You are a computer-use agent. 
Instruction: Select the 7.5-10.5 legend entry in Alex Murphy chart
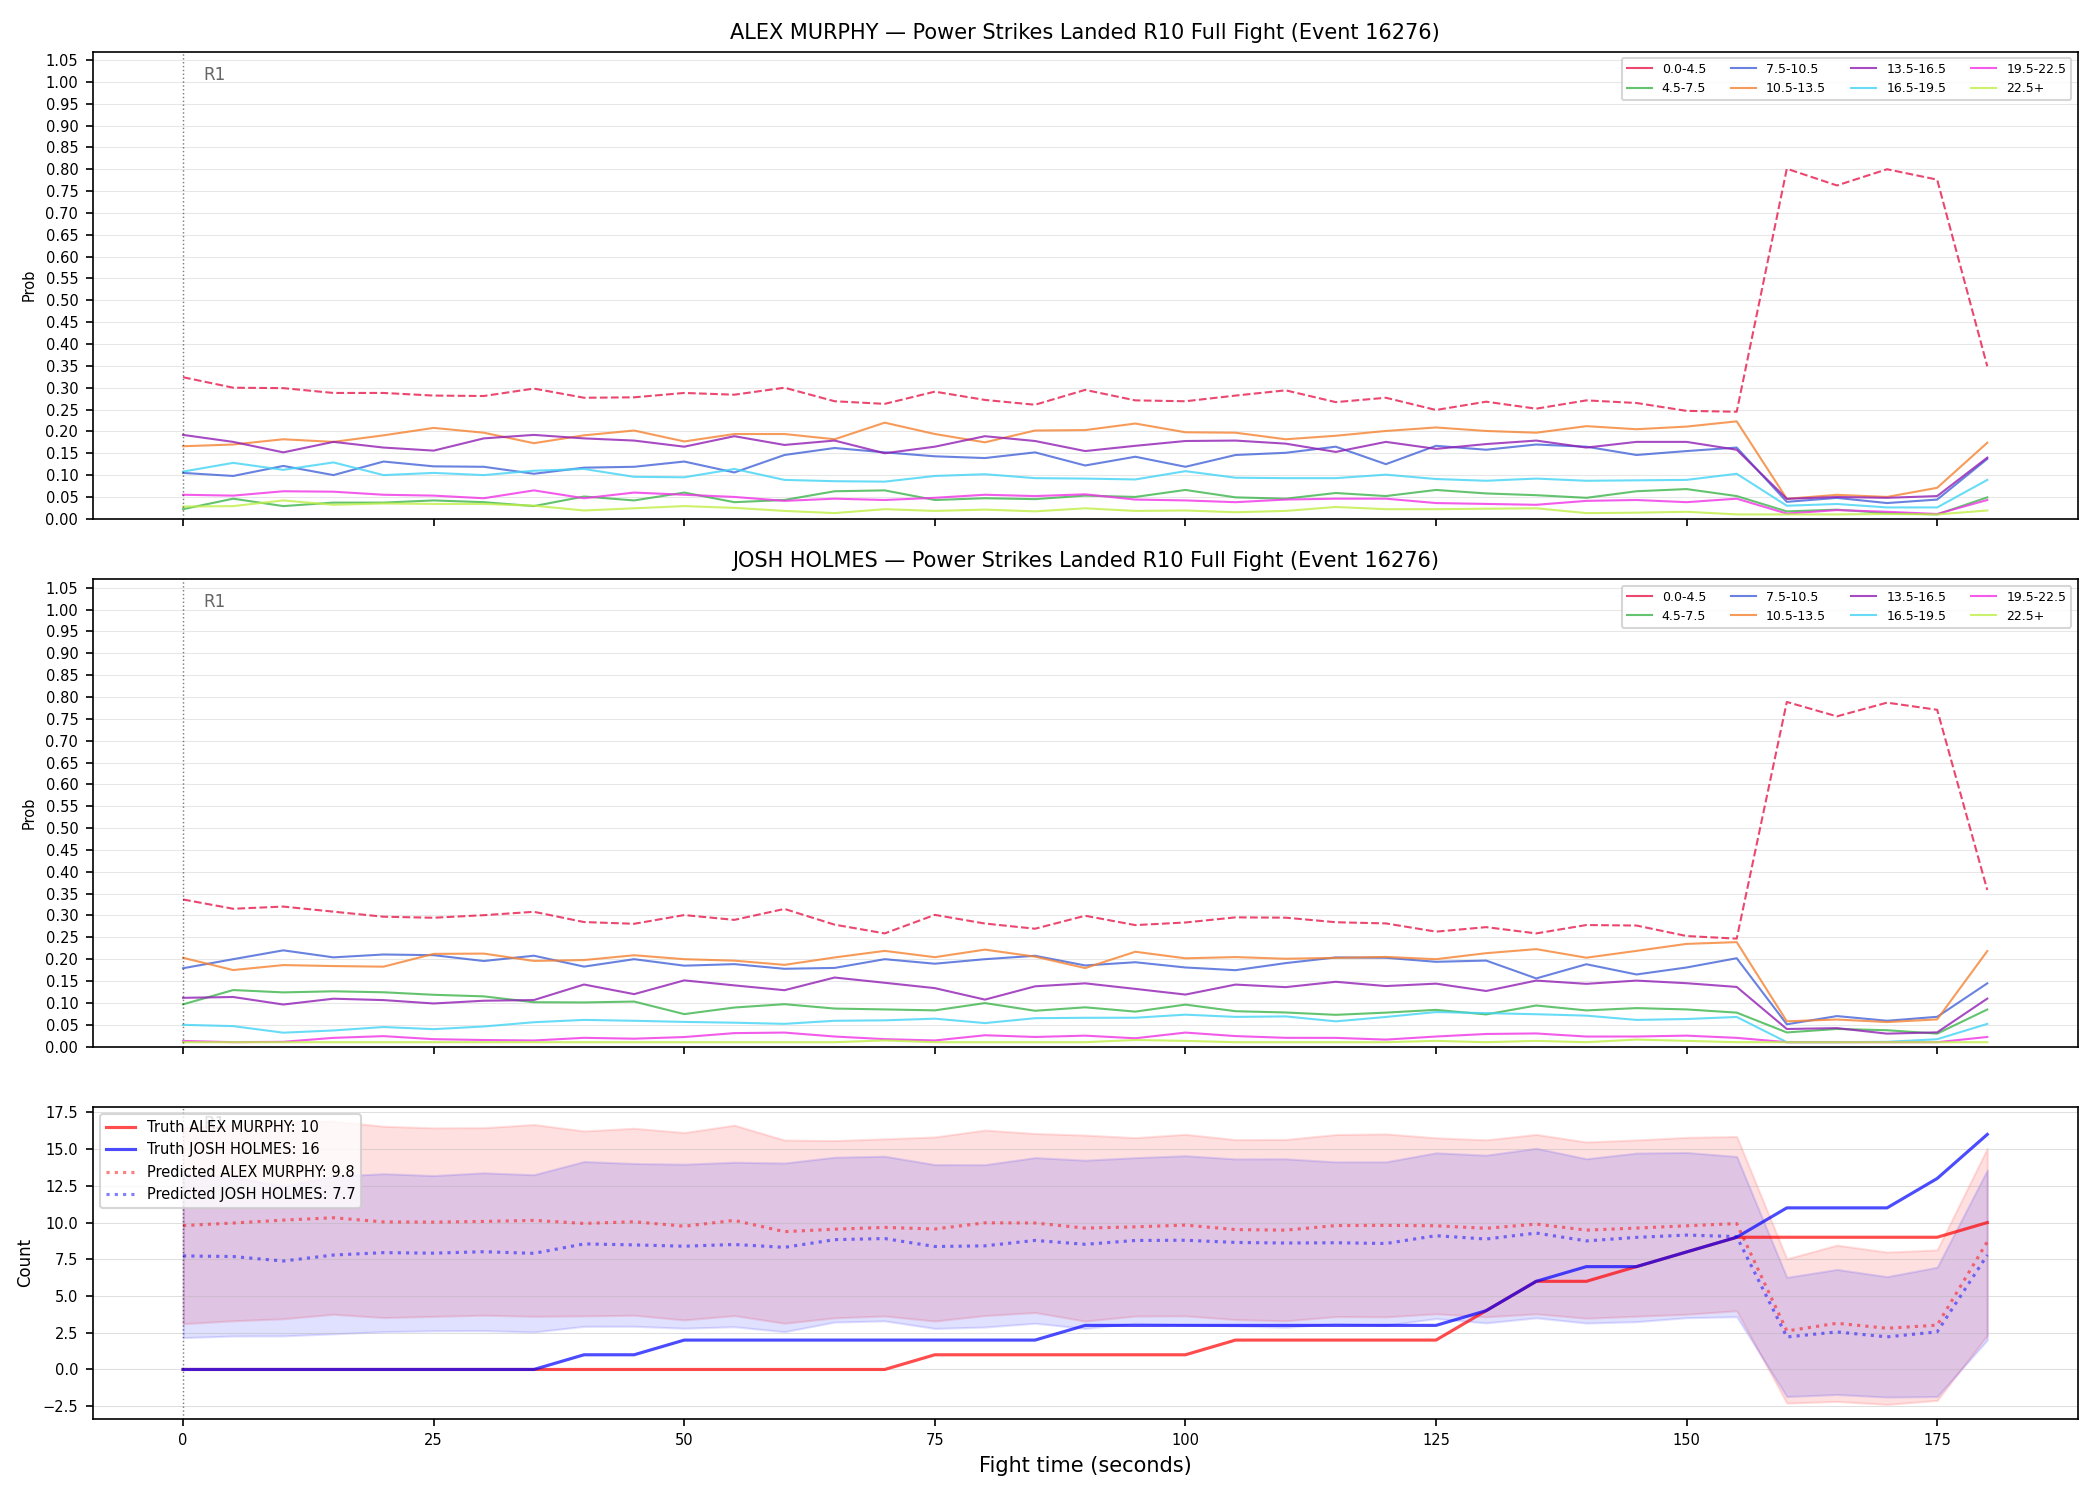(x=1774, y=69)
